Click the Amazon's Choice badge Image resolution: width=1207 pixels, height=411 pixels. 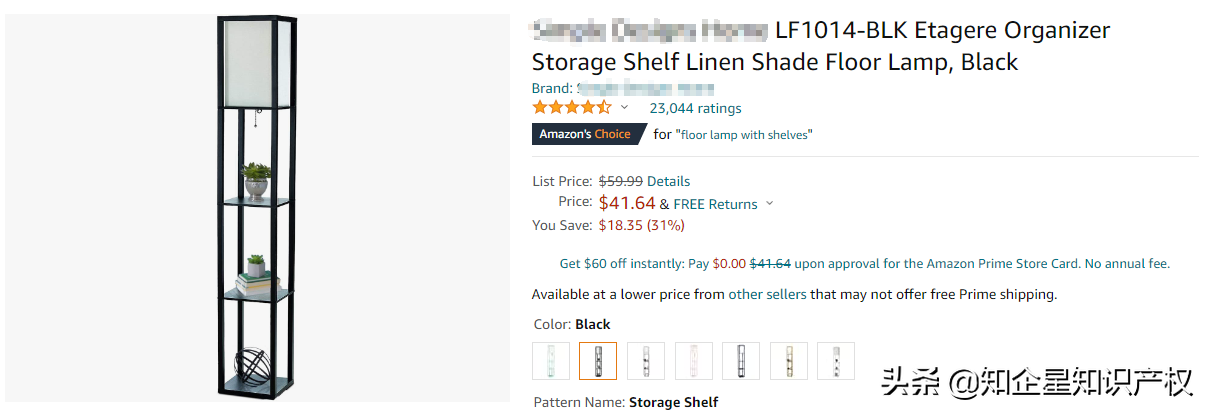pos(585,134)
